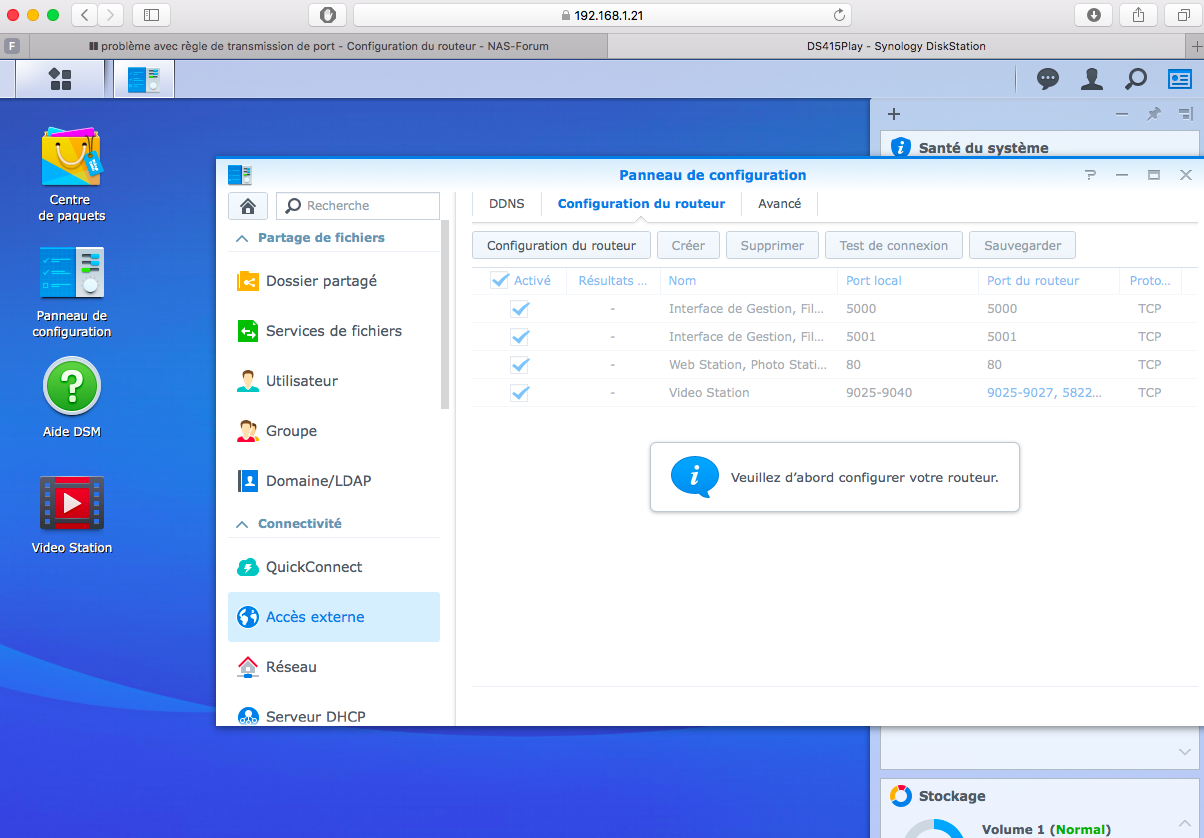Viewport: 1204px width, 838px height.
Task: Collapse the Partage de fichiers section
Action: click(x=242, y=238)
